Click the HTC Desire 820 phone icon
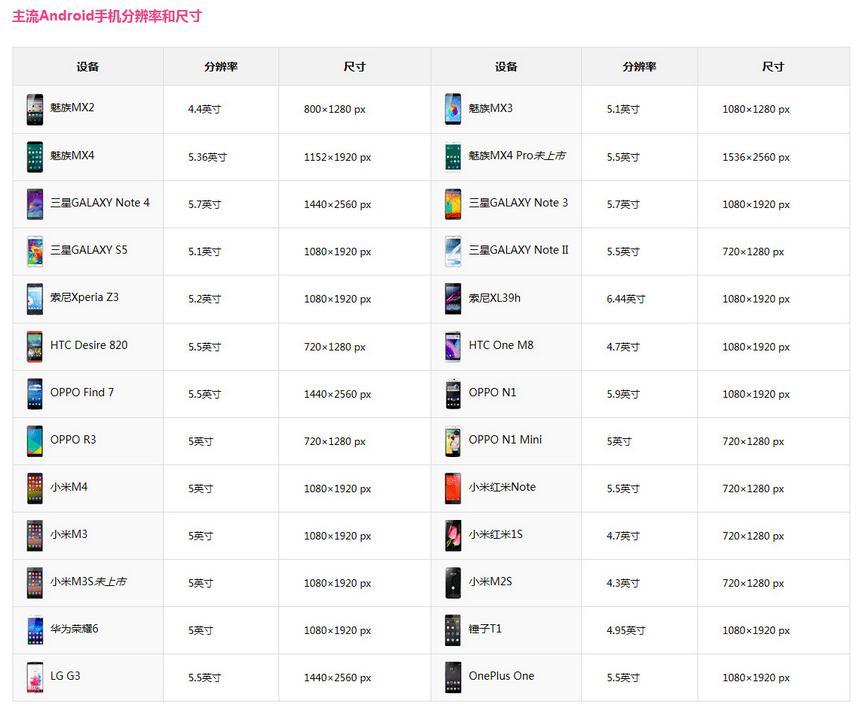The width and height of the screenshot is (865, 722). [35, 346]
